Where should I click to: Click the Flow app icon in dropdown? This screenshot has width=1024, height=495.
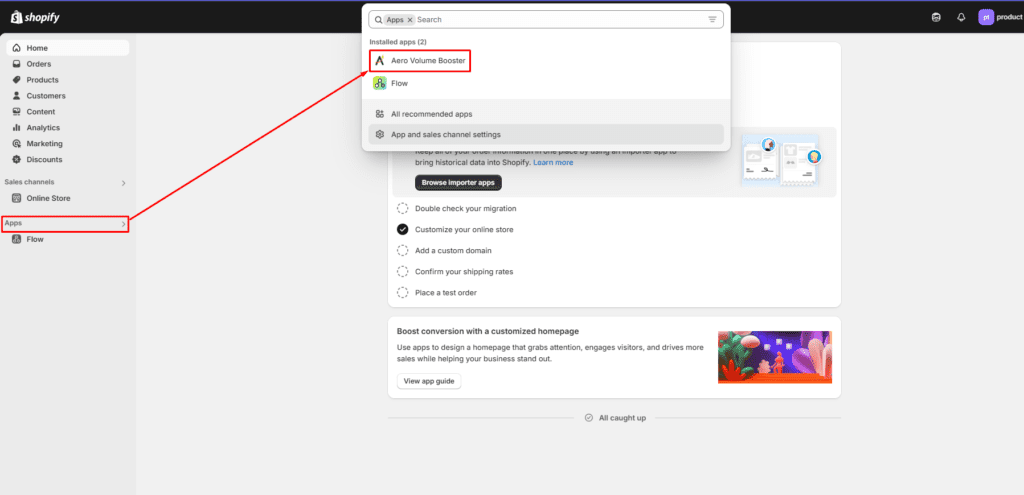380,83
